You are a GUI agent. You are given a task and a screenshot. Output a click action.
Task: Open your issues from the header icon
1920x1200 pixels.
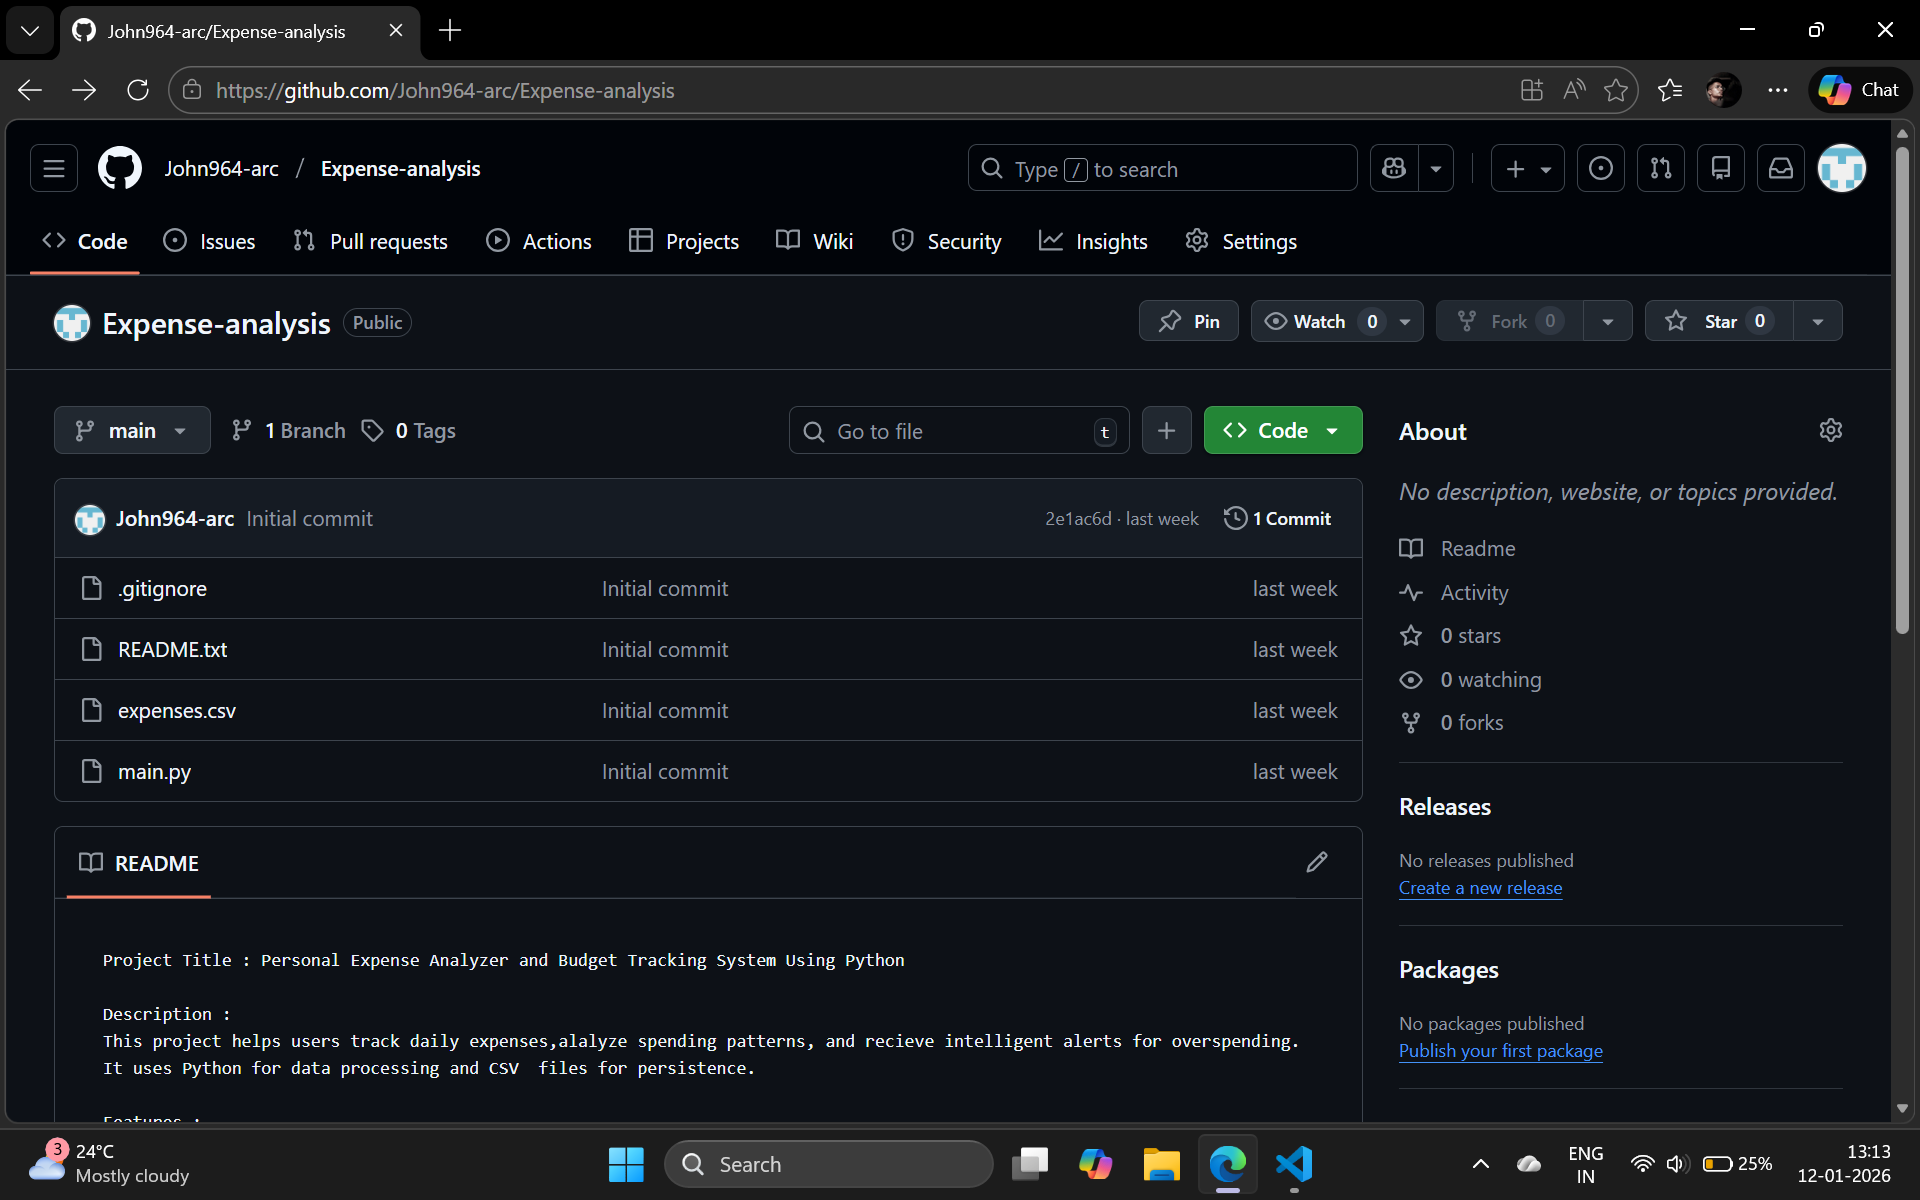pos(1600,168)
